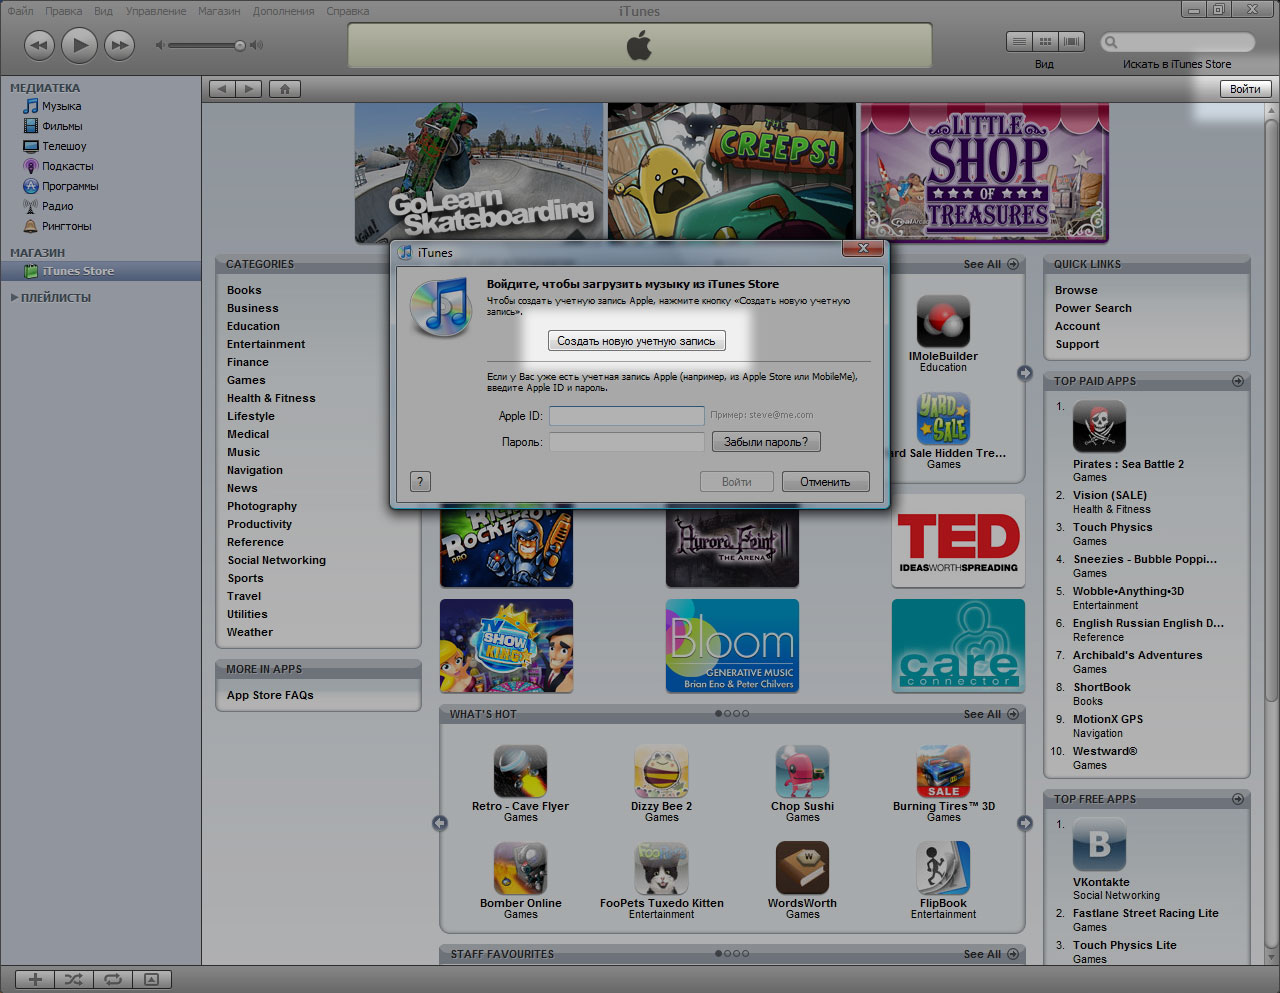
Task: Open the Файл menu
Action: (x=20, y=11)
